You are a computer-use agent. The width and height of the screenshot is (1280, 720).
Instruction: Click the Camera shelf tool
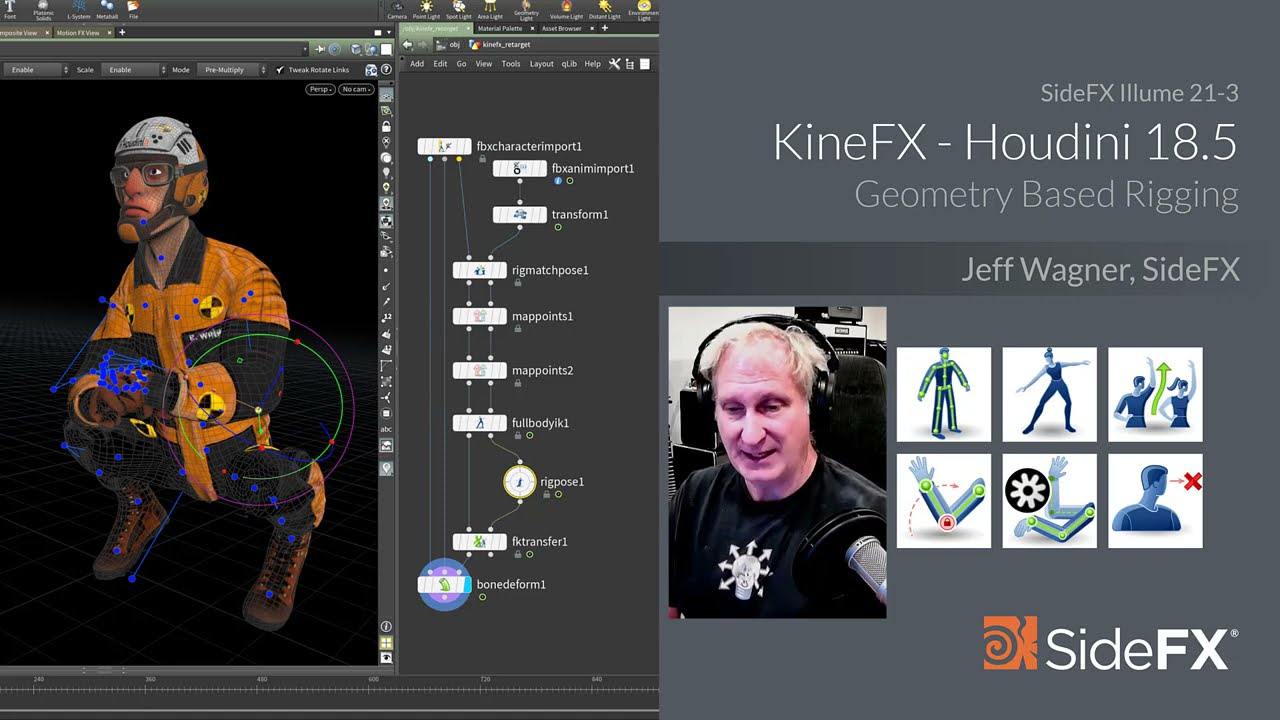(x=397, y=9)
